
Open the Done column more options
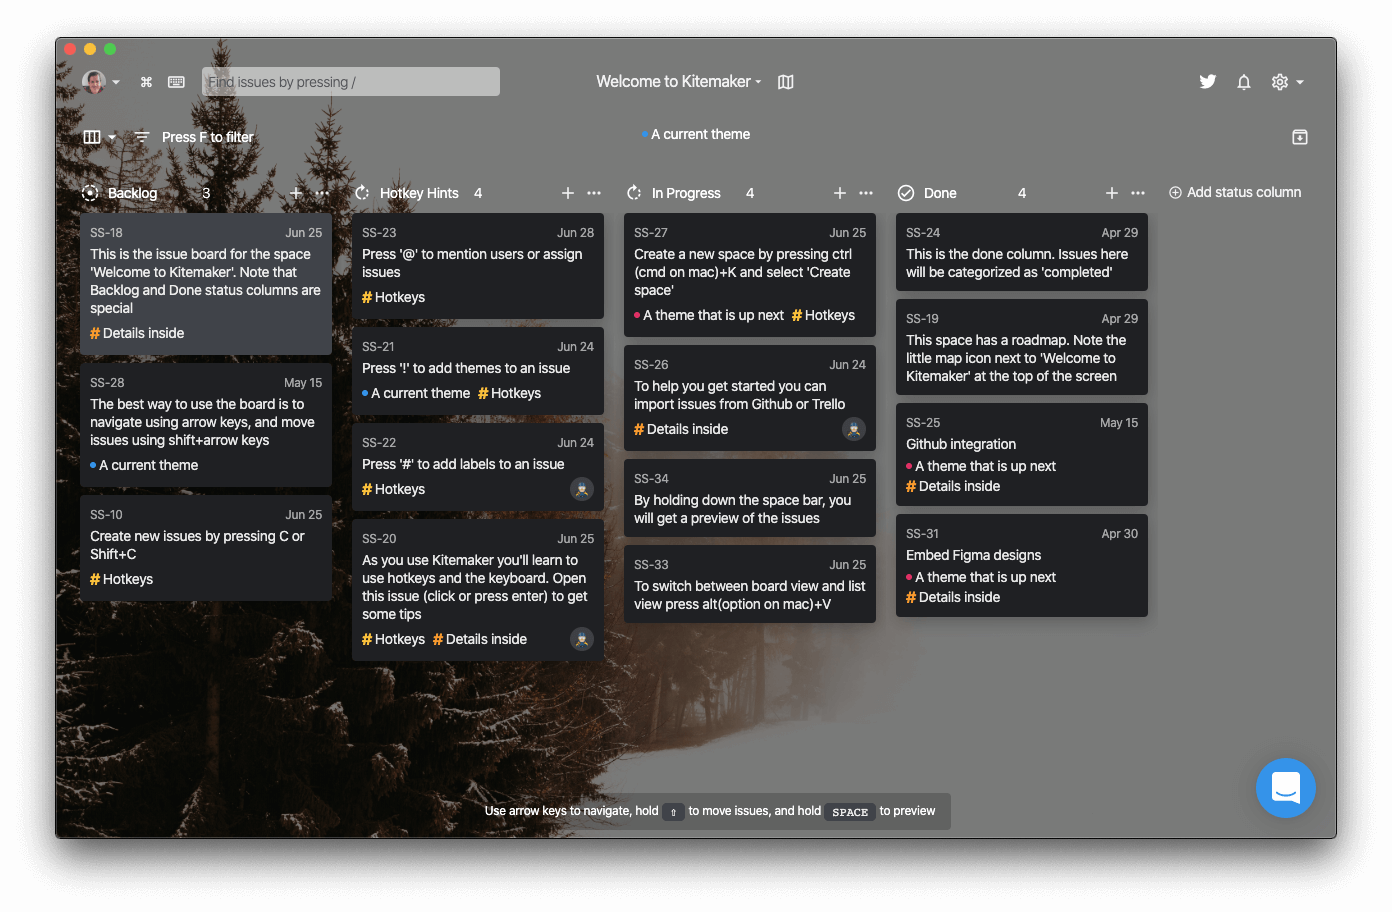coord(1138,193)
